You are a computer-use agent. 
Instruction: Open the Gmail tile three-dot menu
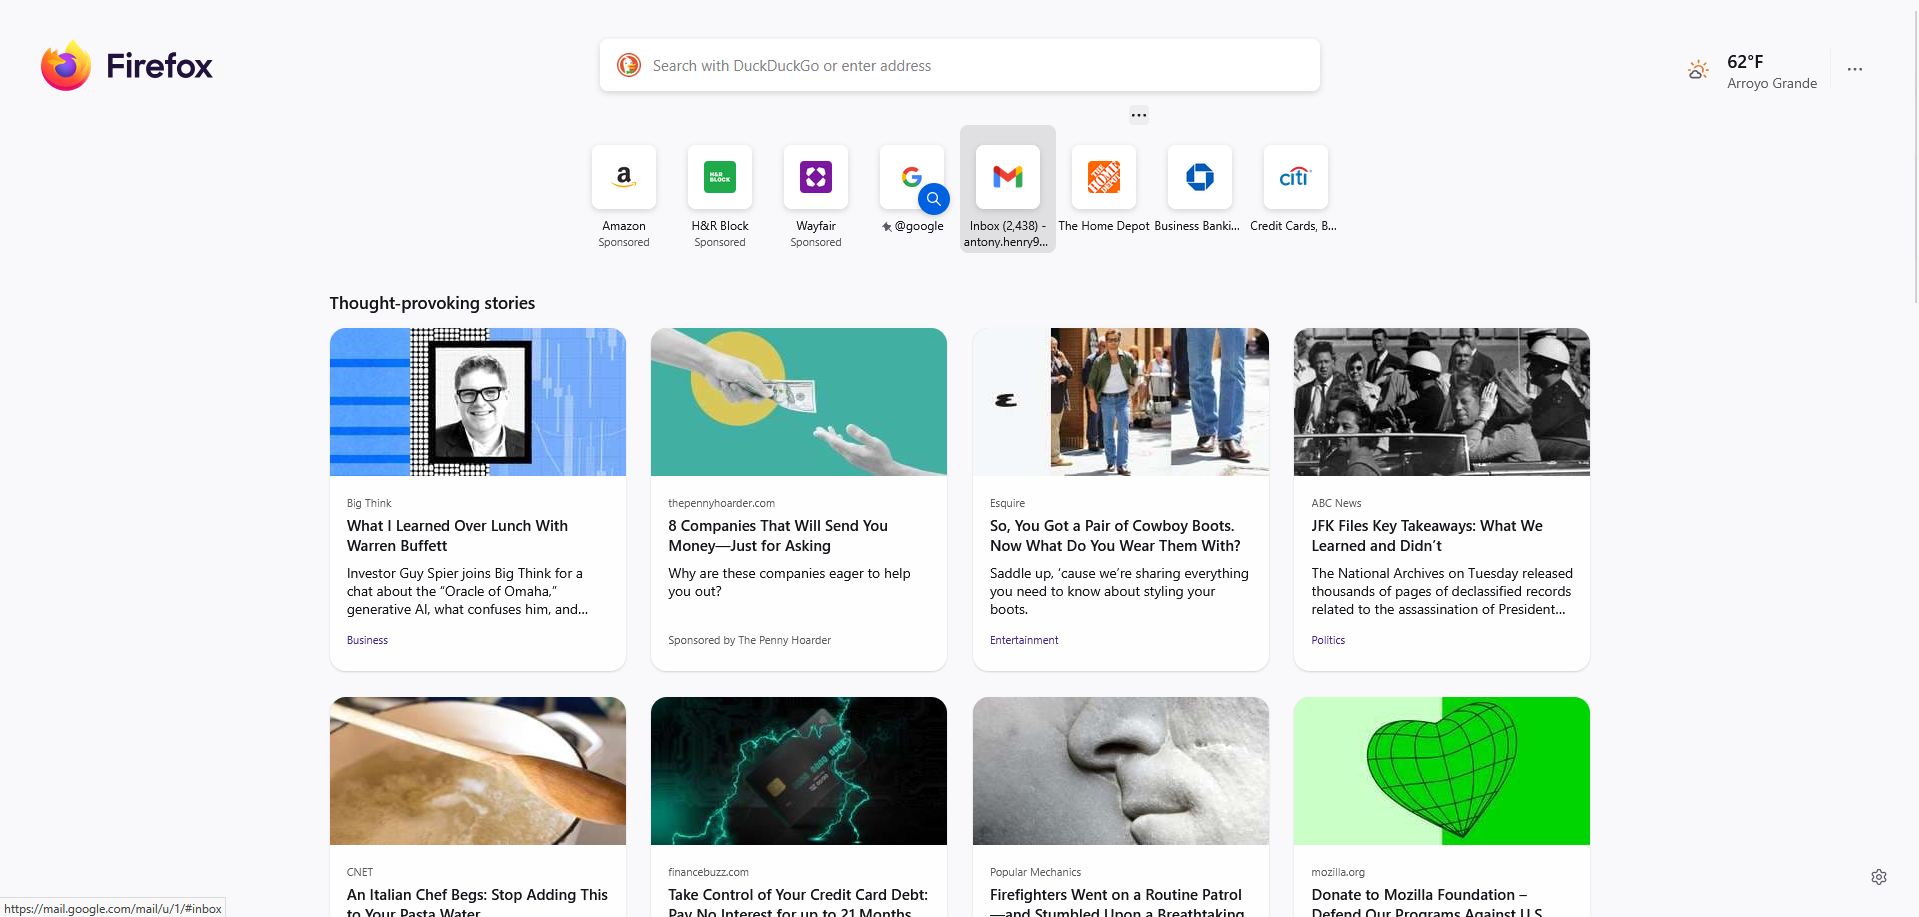point(1139,115)
